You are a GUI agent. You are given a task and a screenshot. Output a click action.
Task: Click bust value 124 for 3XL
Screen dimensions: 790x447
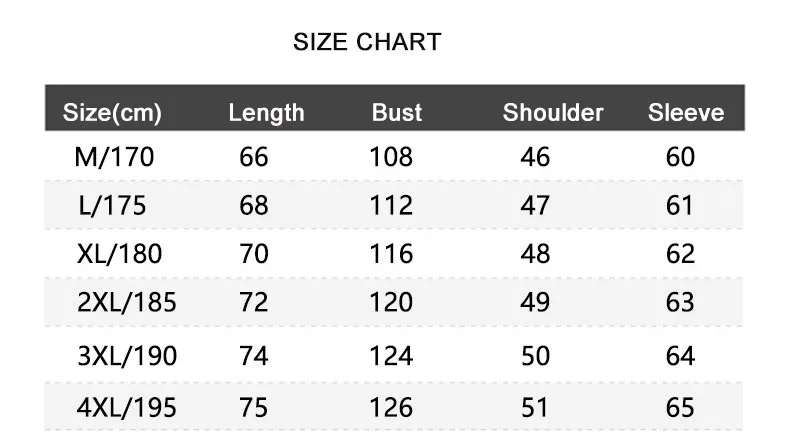pos(391,356)
